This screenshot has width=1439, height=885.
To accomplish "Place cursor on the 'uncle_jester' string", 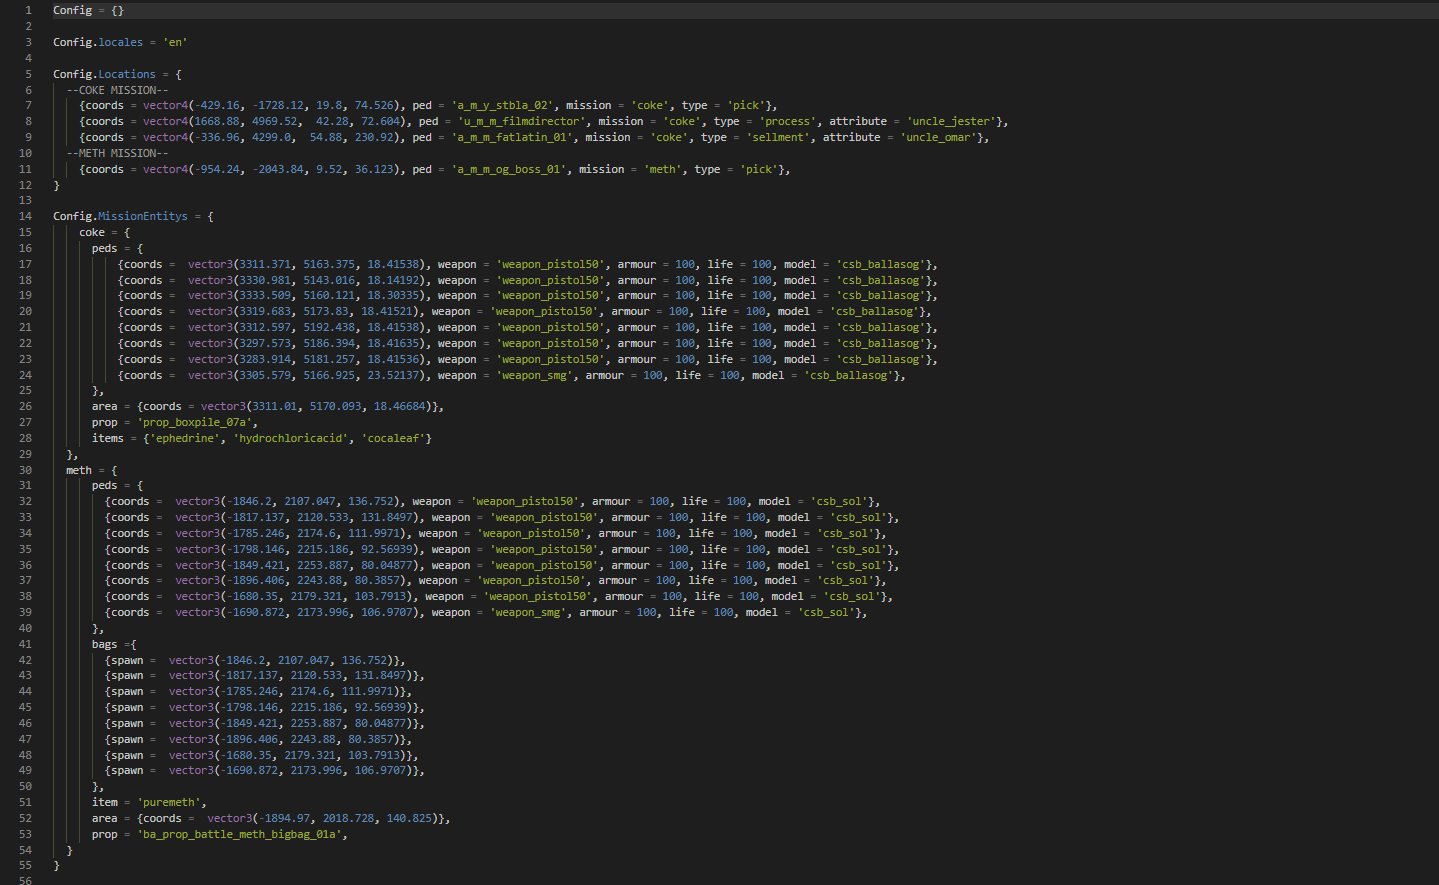I will [950, 121].
